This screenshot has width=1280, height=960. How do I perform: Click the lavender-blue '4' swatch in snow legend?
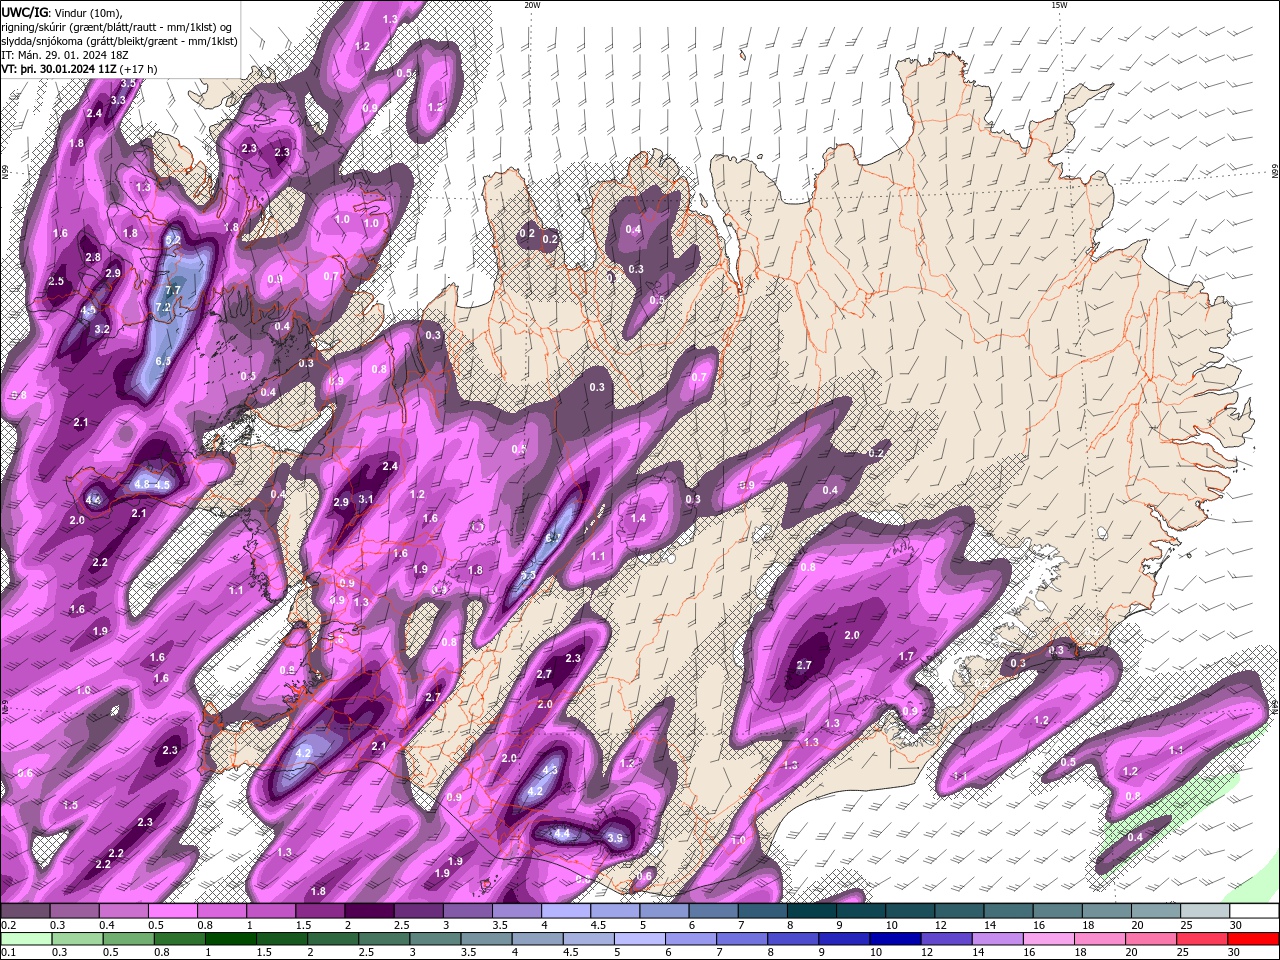[x=565, y=910]
